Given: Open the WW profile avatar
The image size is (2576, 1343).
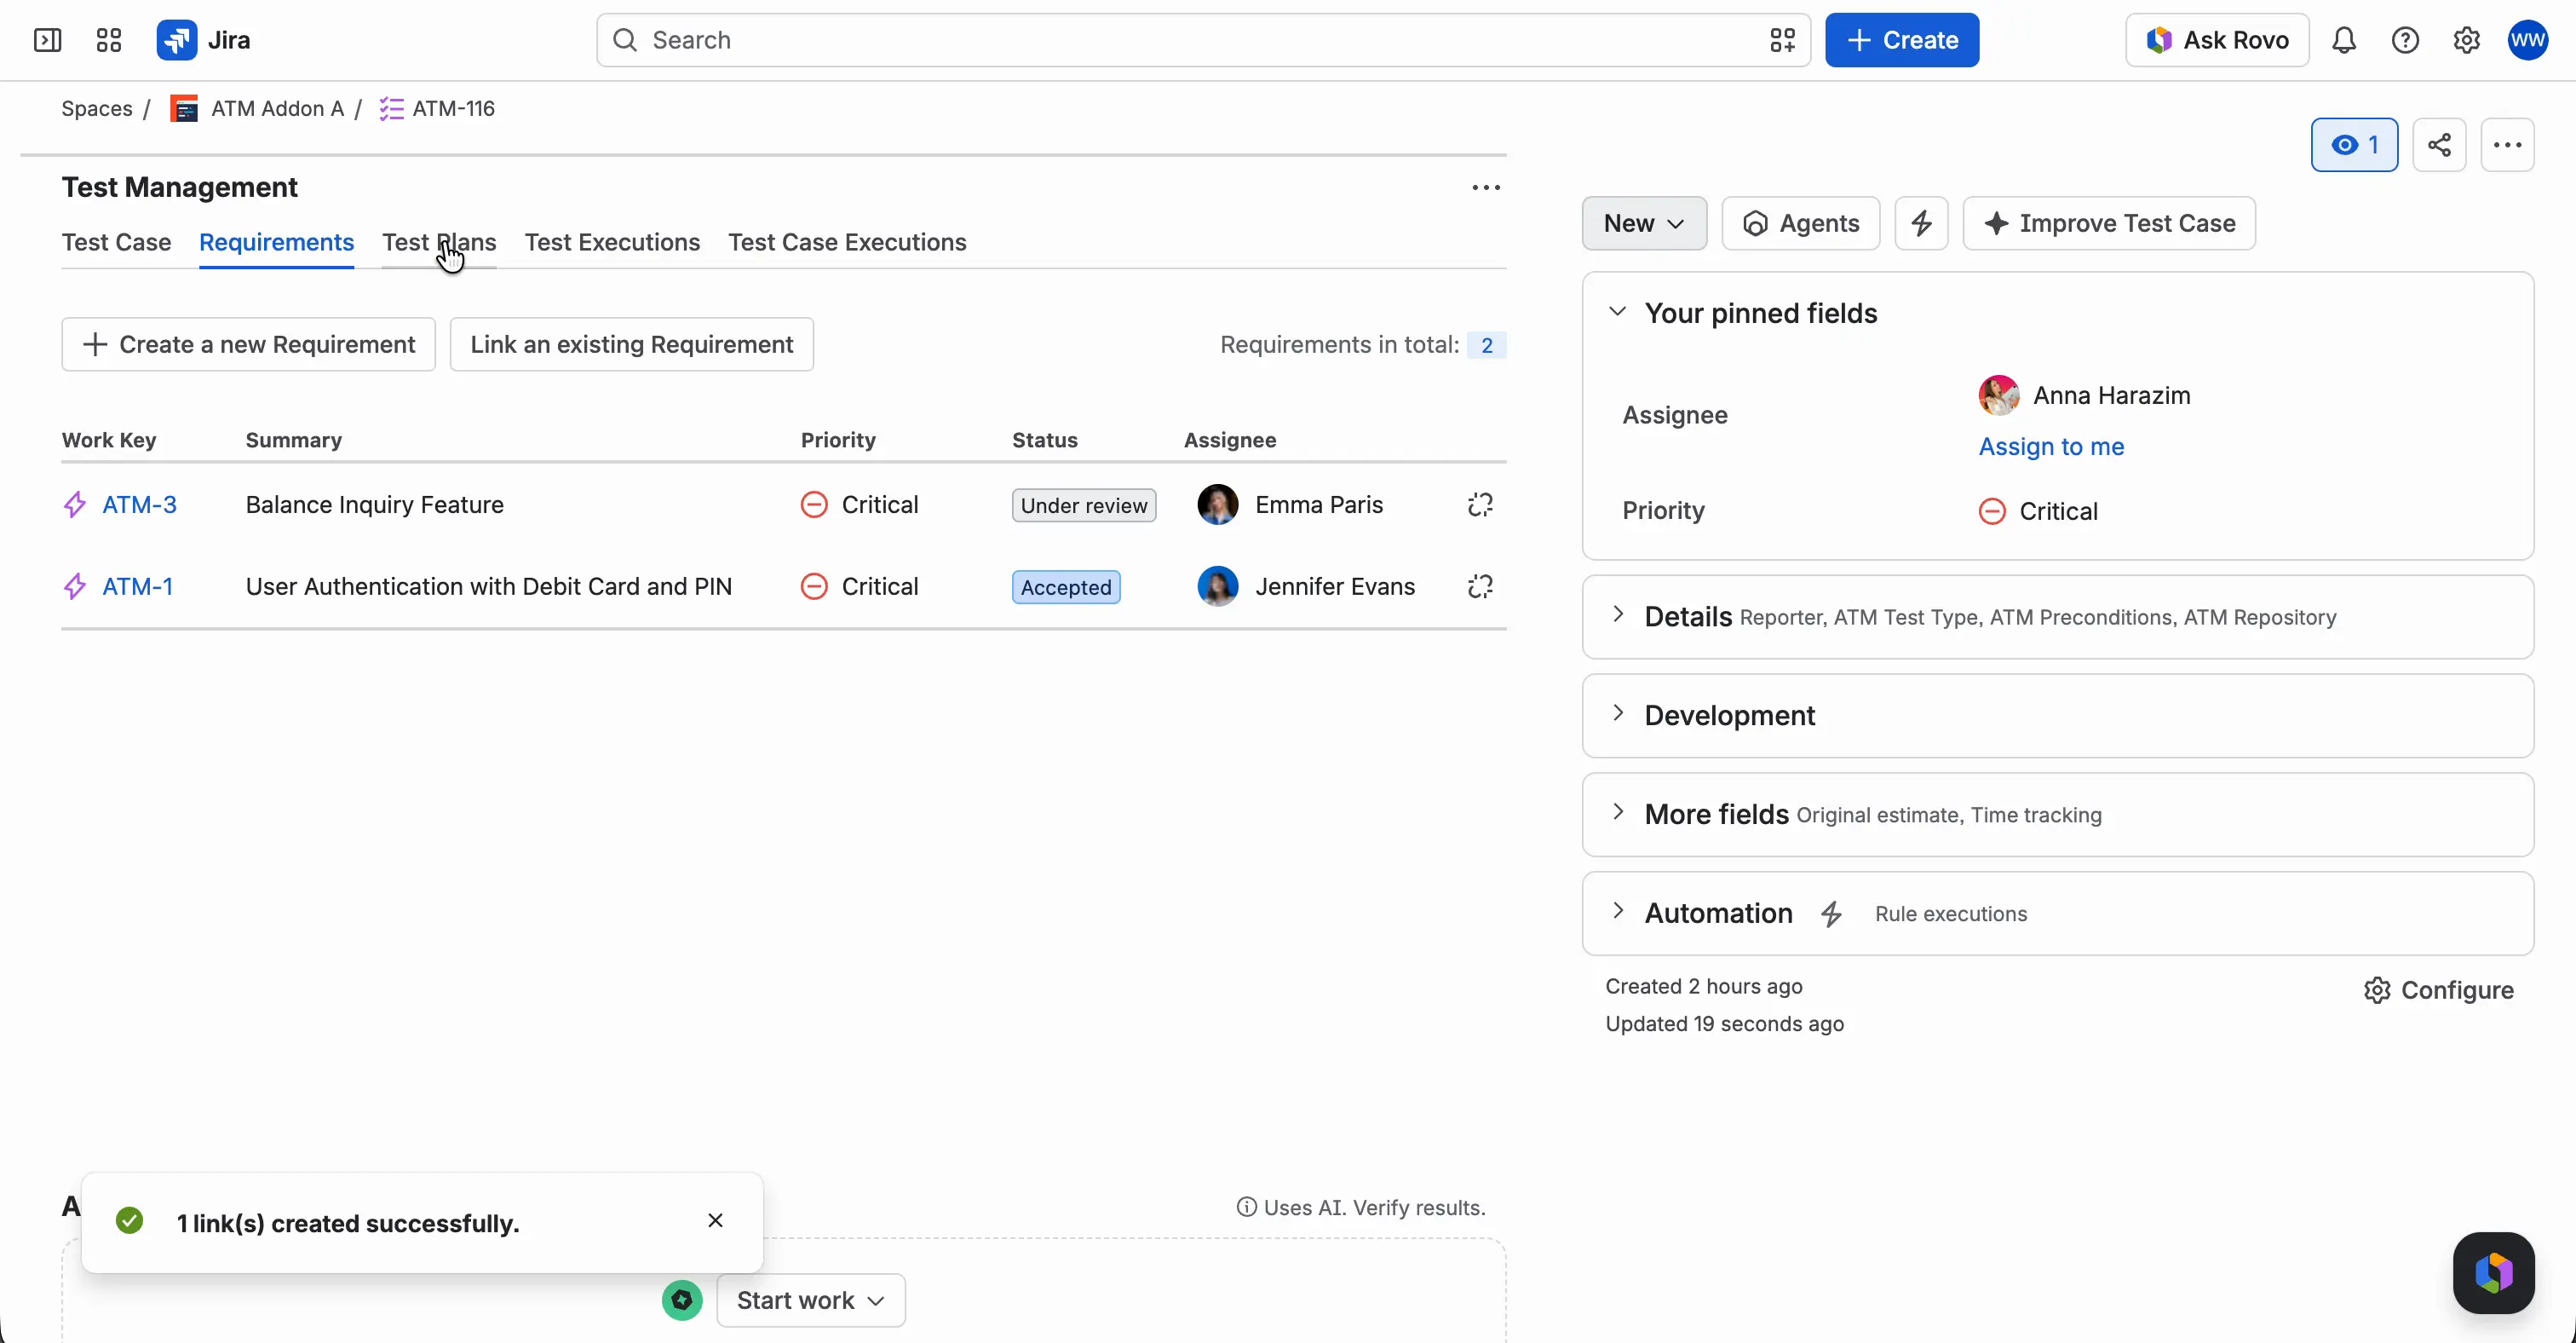Looking at the screenshot, I should (2527, 40).
